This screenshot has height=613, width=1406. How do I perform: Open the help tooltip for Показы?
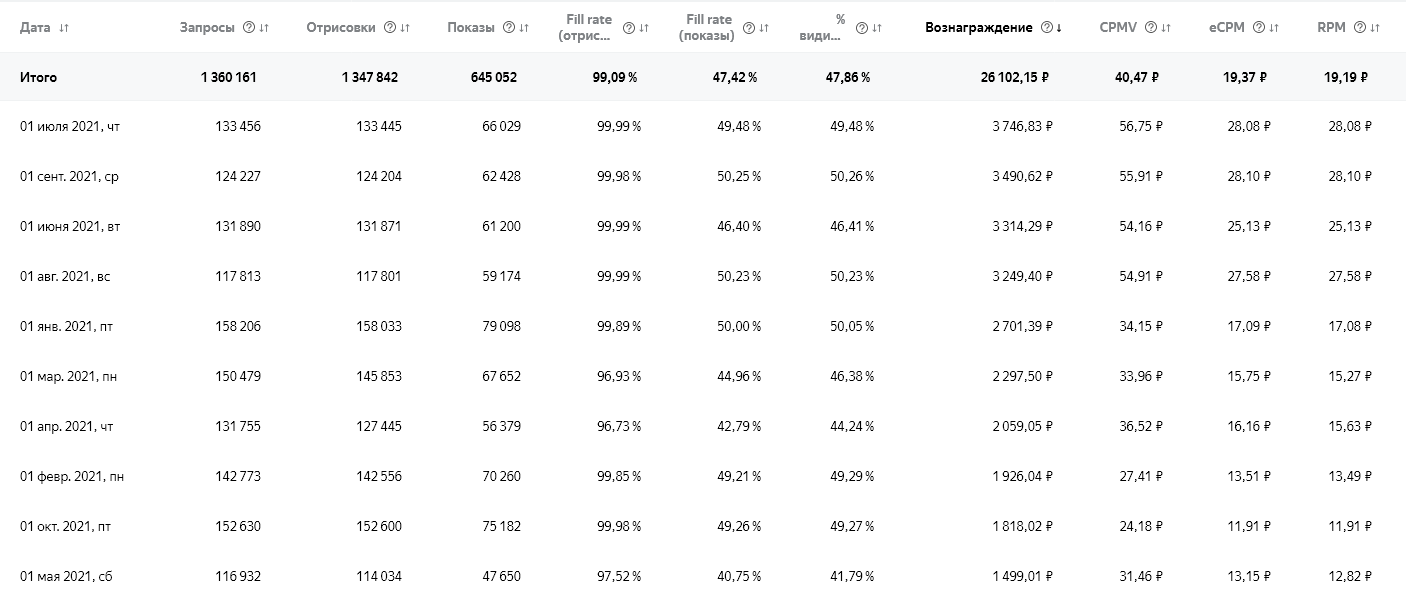(509, 28)
